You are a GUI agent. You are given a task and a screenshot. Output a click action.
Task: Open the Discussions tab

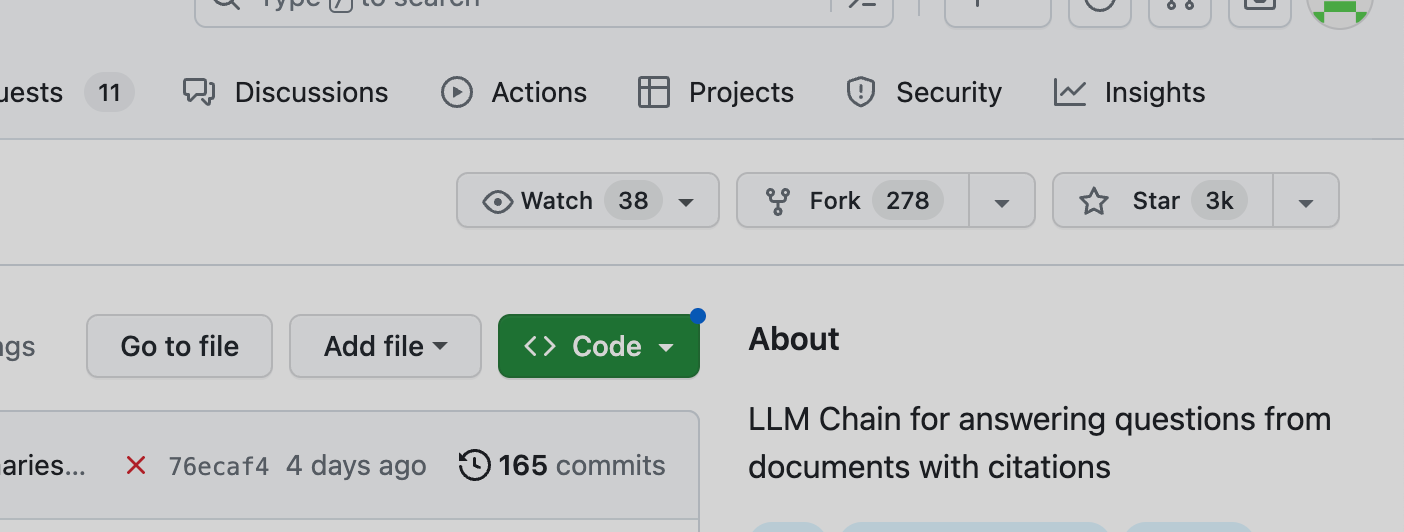(x=286, y=93)
